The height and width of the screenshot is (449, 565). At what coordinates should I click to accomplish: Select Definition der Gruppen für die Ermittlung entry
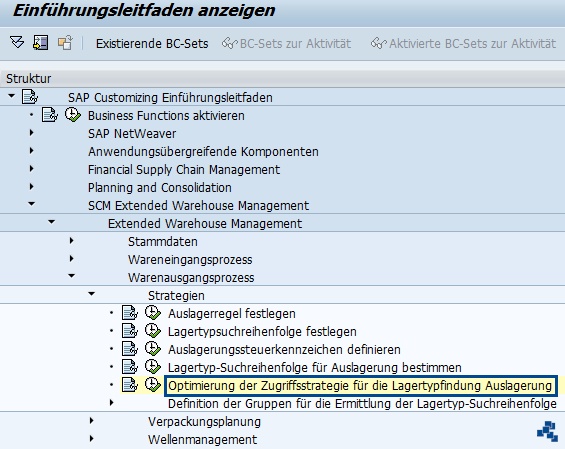point(362,404)
